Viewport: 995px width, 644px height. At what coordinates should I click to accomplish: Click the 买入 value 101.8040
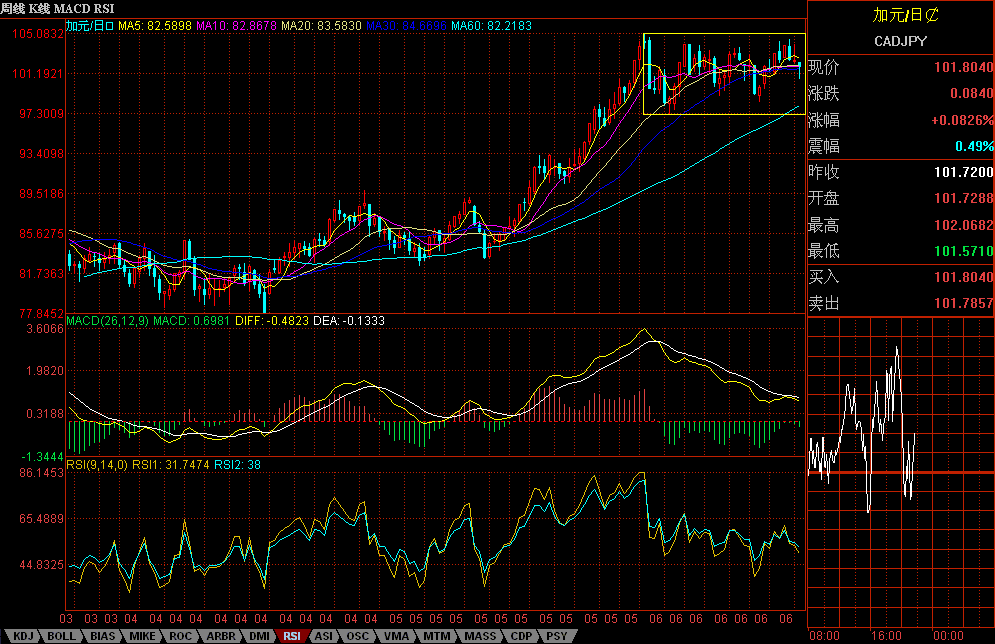point(963,277)
